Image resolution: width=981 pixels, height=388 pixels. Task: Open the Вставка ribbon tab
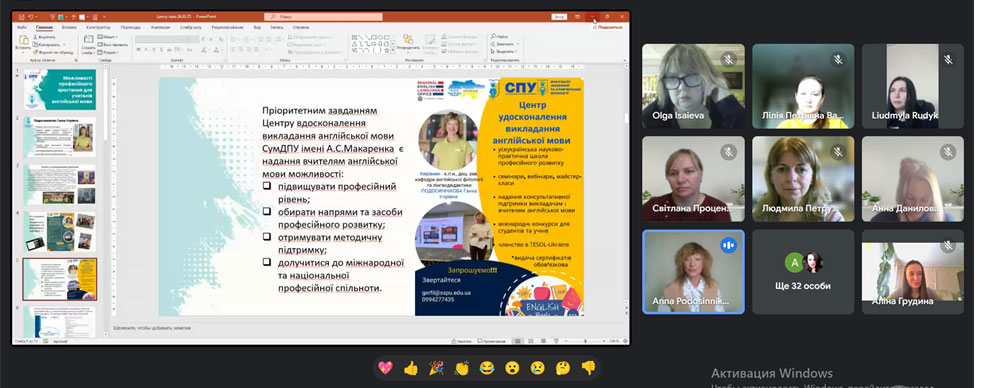click(x=69, y=28)
